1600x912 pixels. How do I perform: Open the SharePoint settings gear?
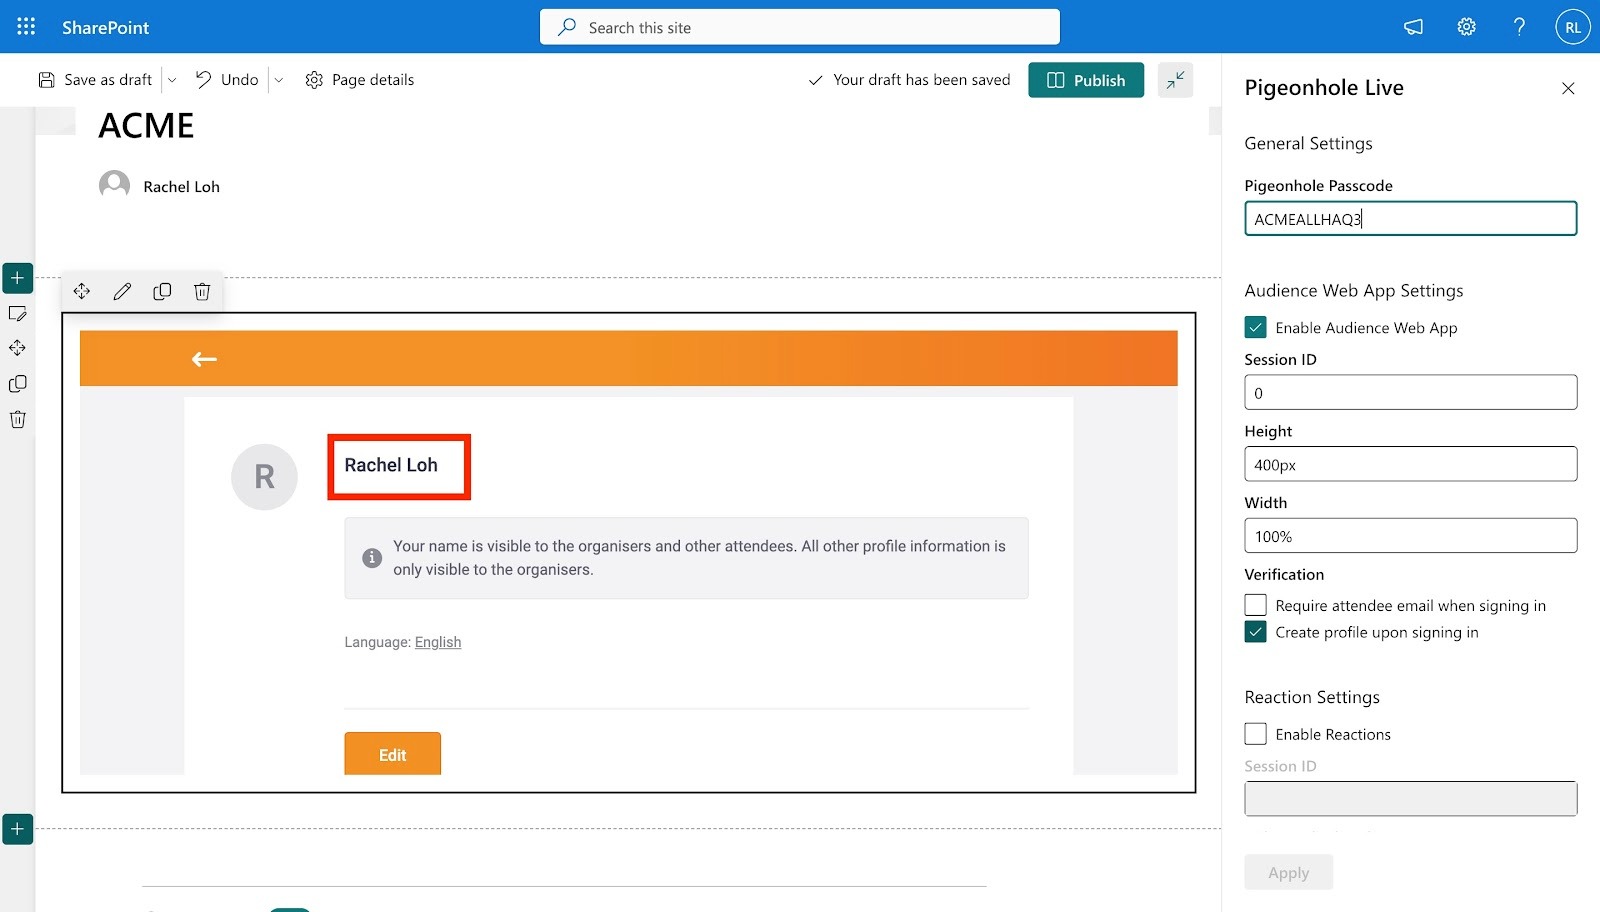click(1466, 27)
